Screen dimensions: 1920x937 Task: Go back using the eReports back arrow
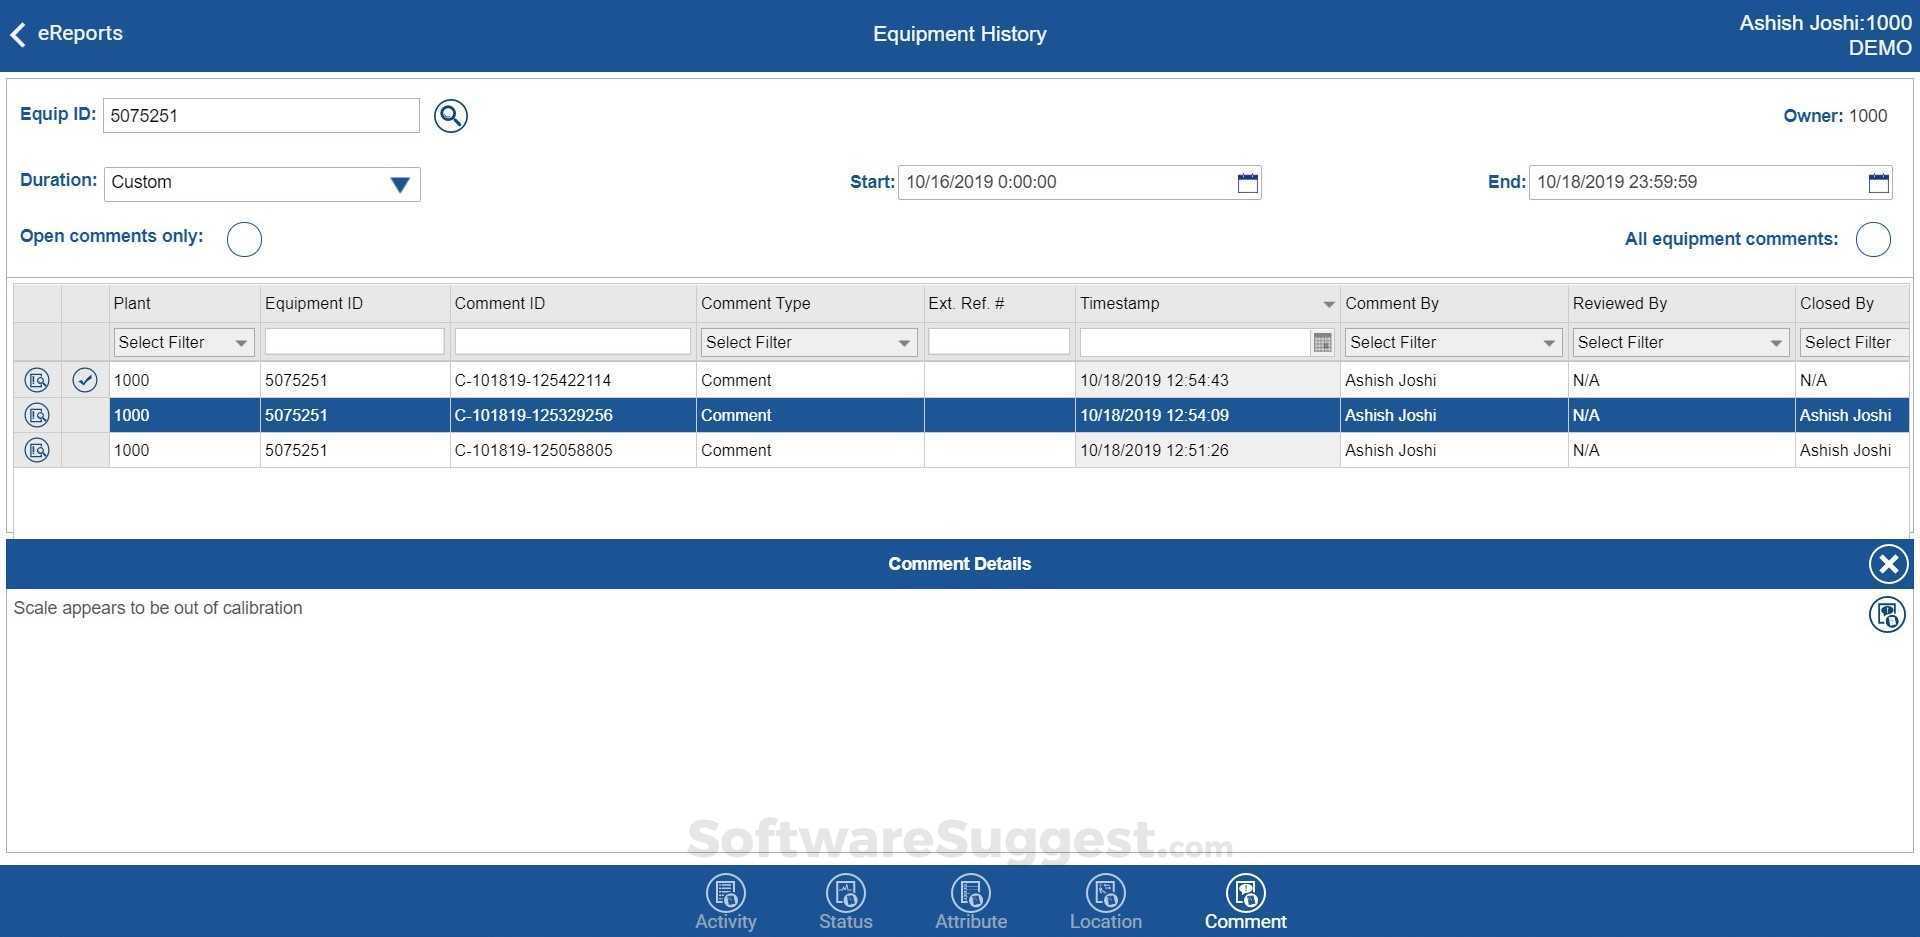17,33
